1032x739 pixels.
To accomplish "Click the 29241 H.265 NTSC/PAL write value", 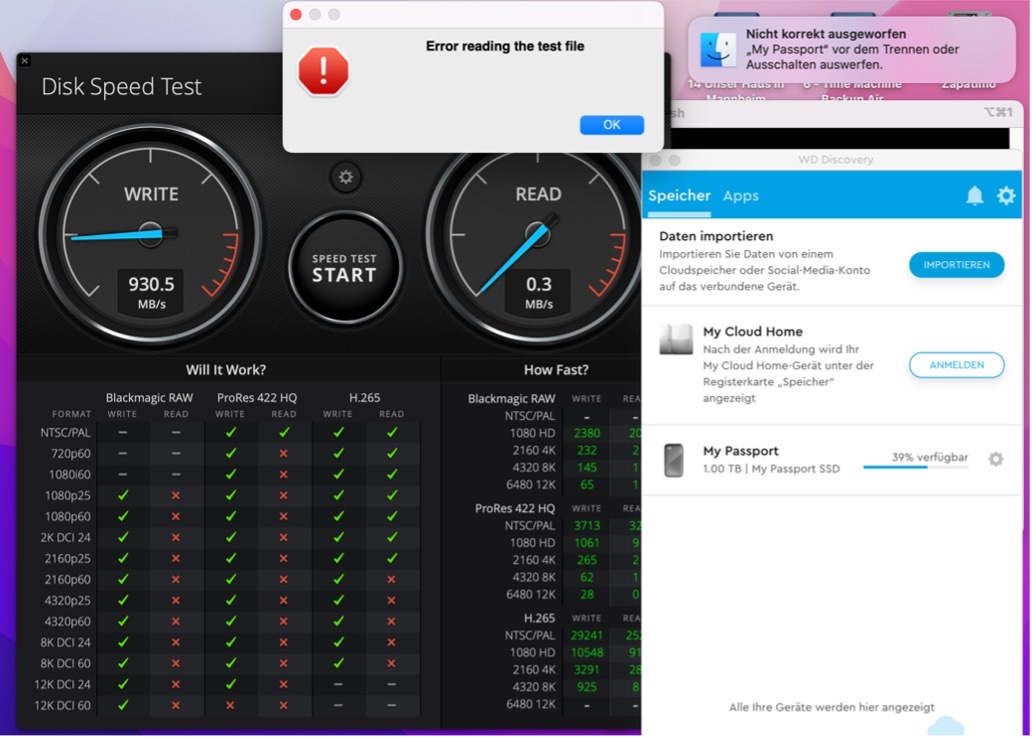I will pos(586,635).
